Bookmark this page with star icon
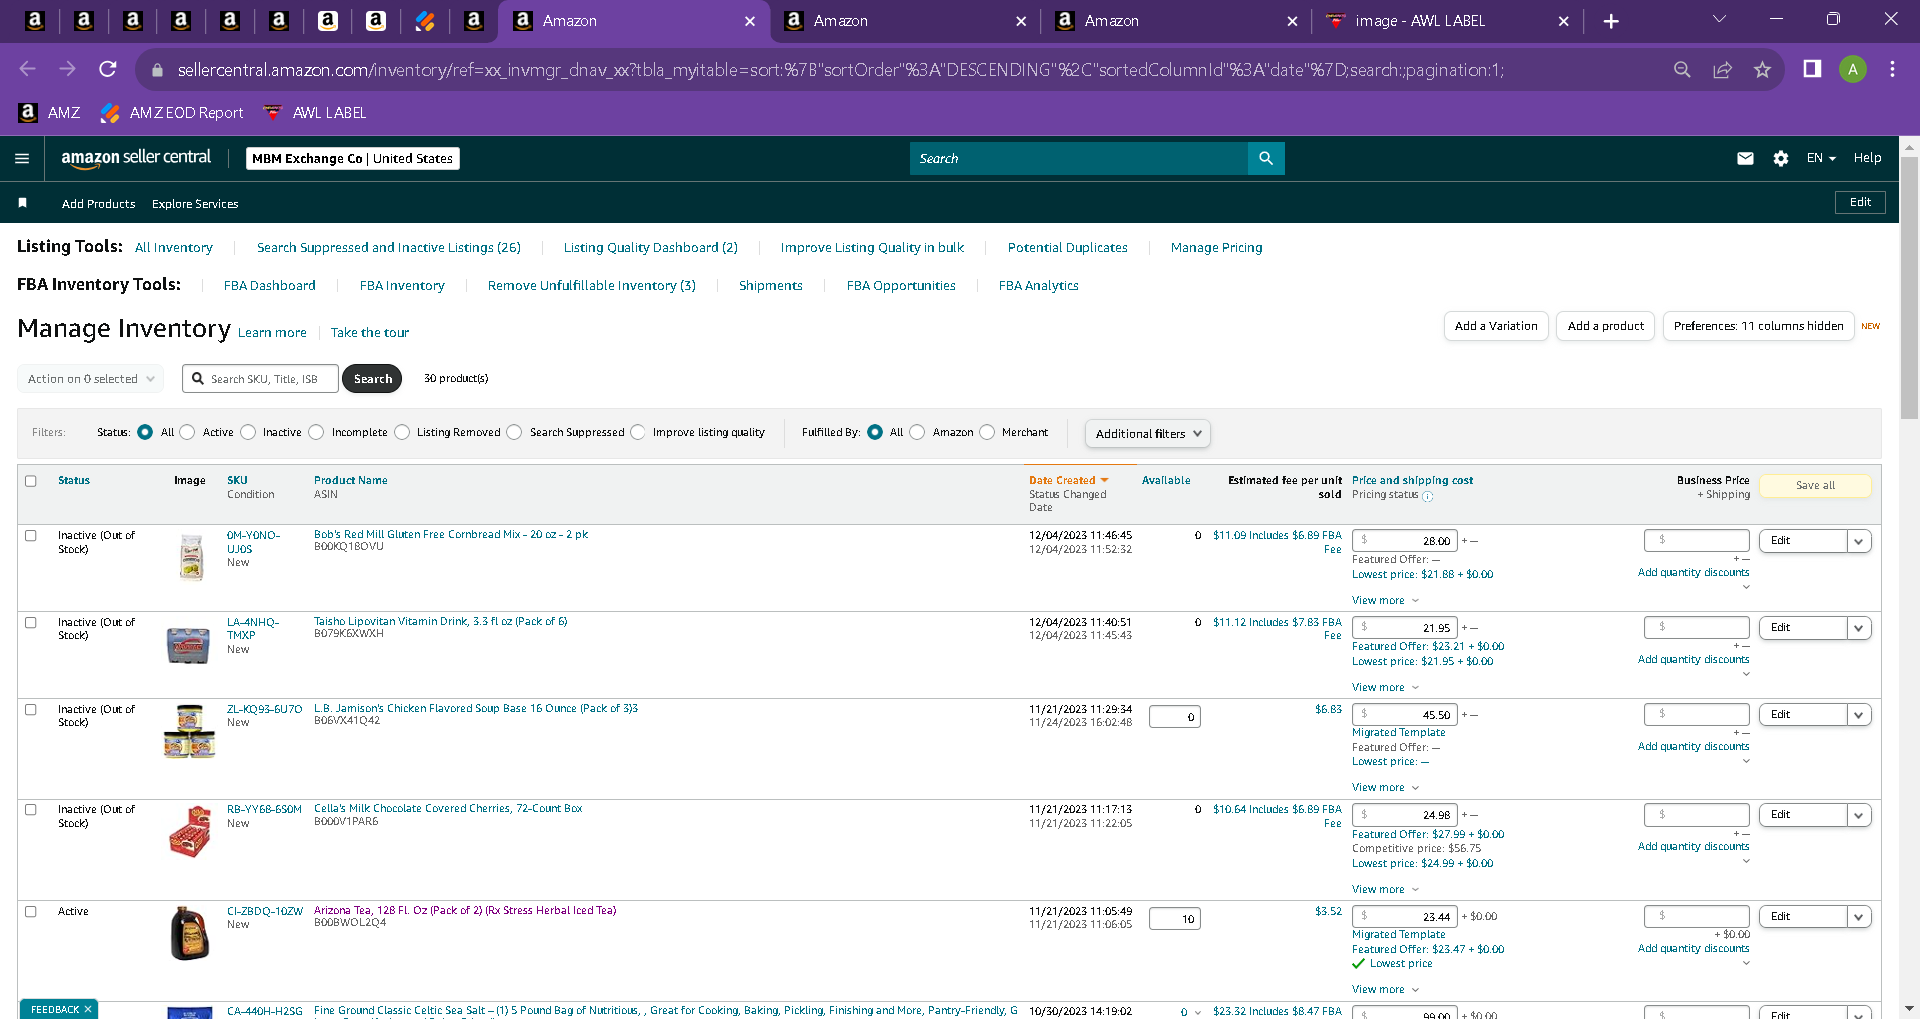 point(1762,69)
